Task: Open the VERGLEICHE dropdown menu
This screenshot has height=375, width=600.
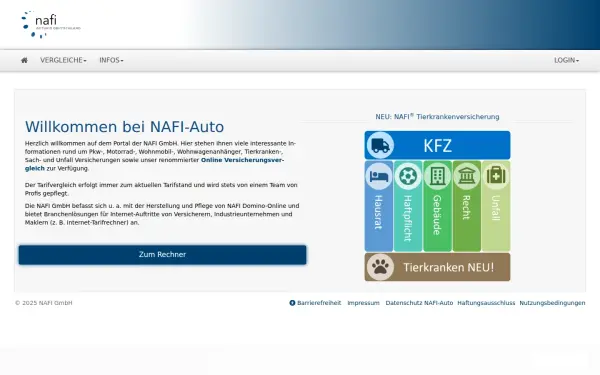Action: [63, 60]
